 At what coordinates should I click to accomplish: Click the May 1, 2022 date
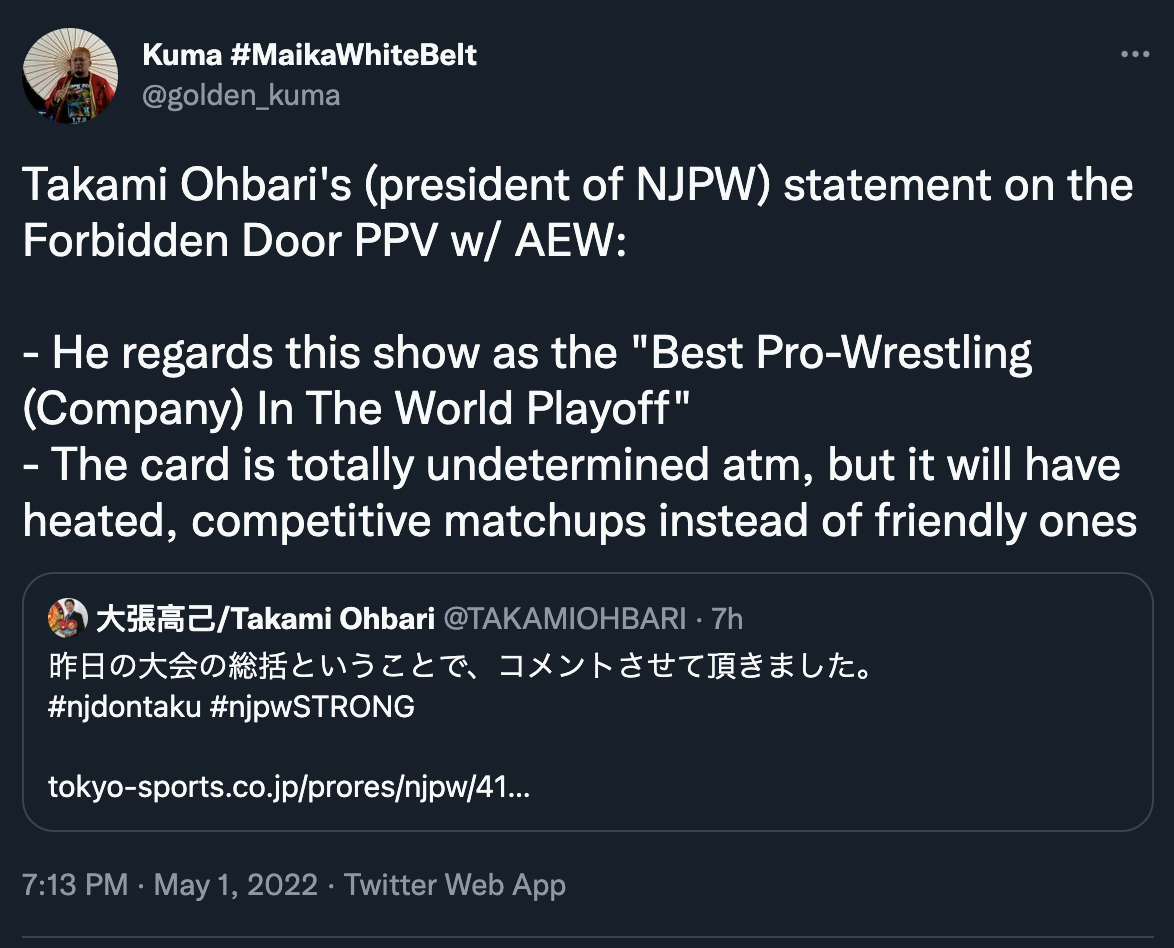pyautogui.click(x=236, y=885)
